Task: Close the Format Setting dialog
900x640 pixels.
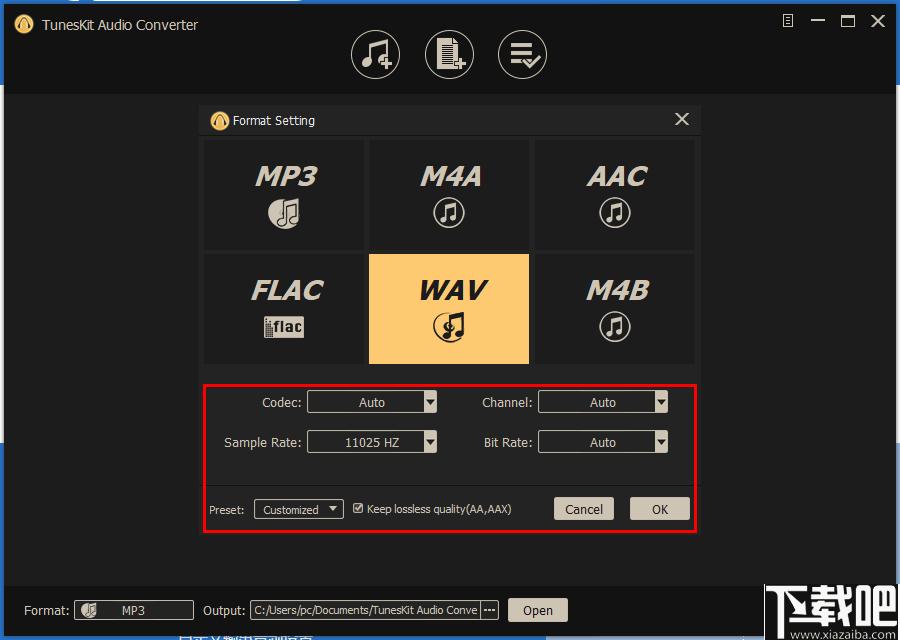Action: click(681, 119)
